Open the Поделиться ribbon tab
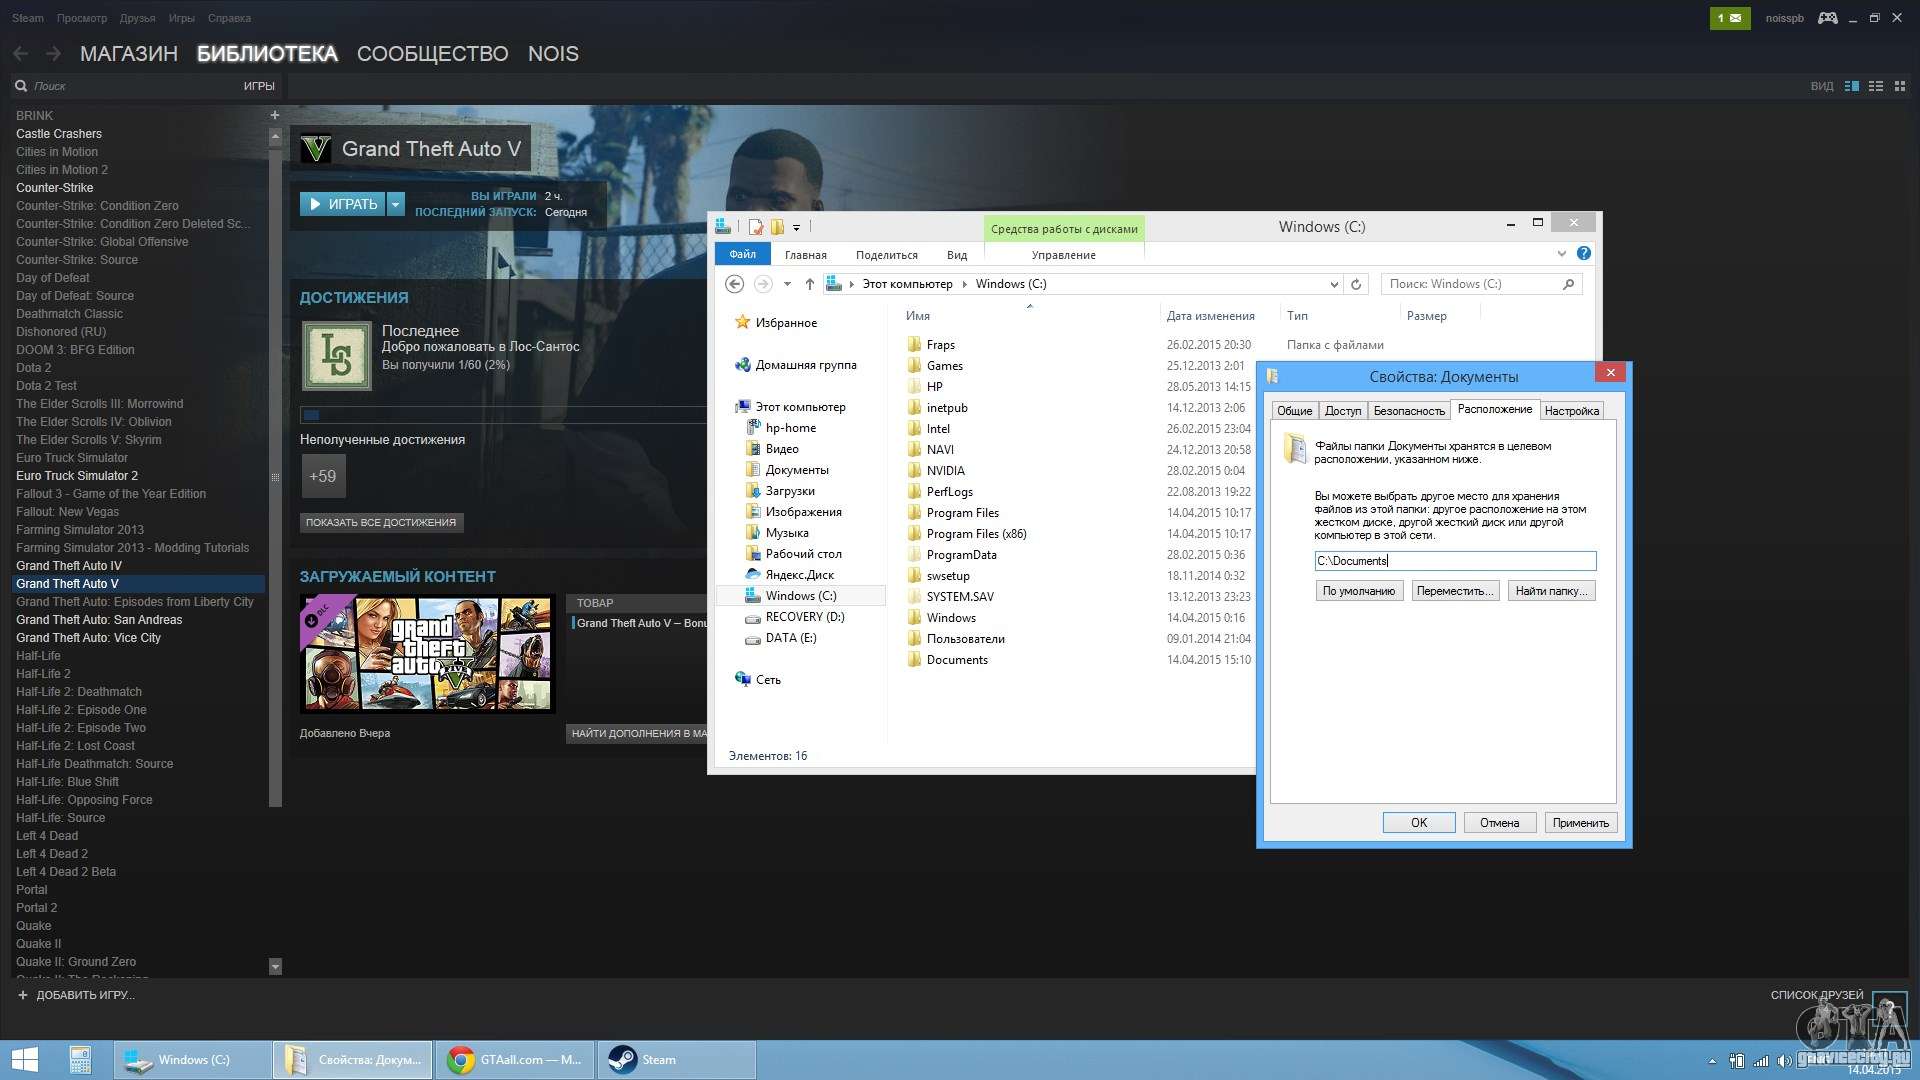This screenshot has width=1920, height=1080. point(886,255)
